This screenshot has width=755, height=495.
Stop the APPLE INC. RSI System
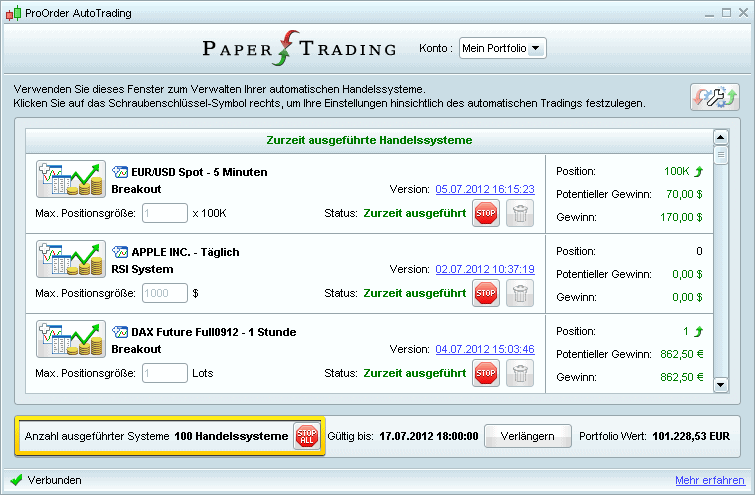coord(486,293)
